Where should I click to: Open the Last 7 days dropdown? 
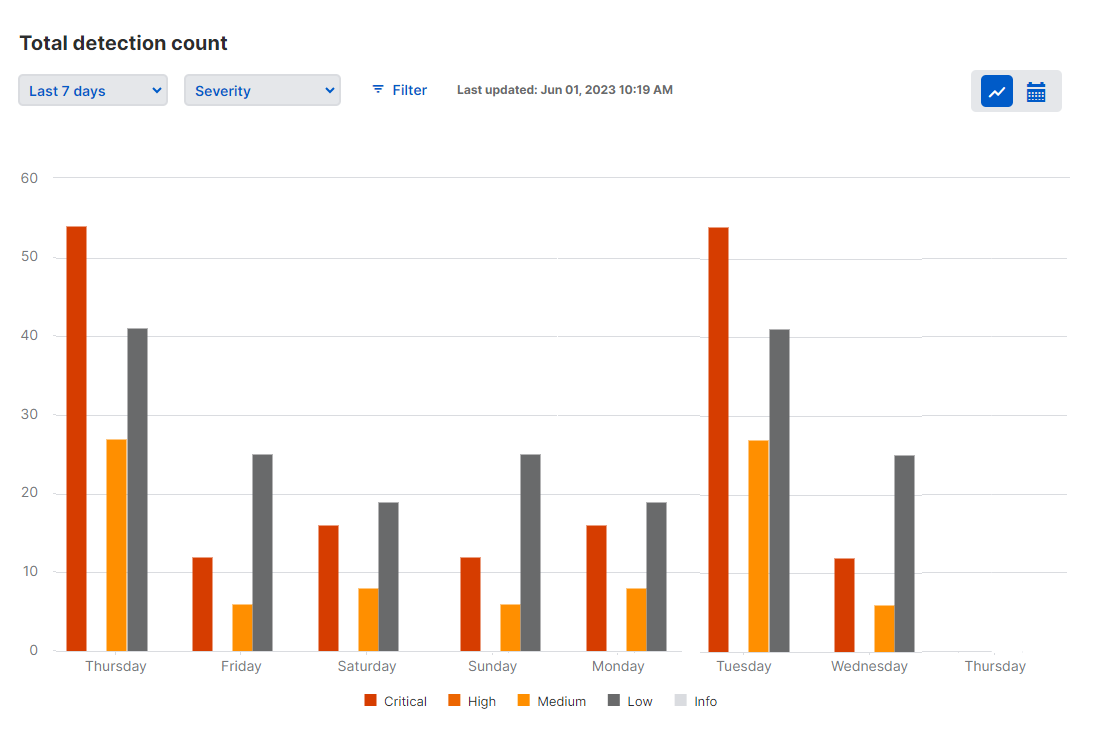click(x=93, y=90)
